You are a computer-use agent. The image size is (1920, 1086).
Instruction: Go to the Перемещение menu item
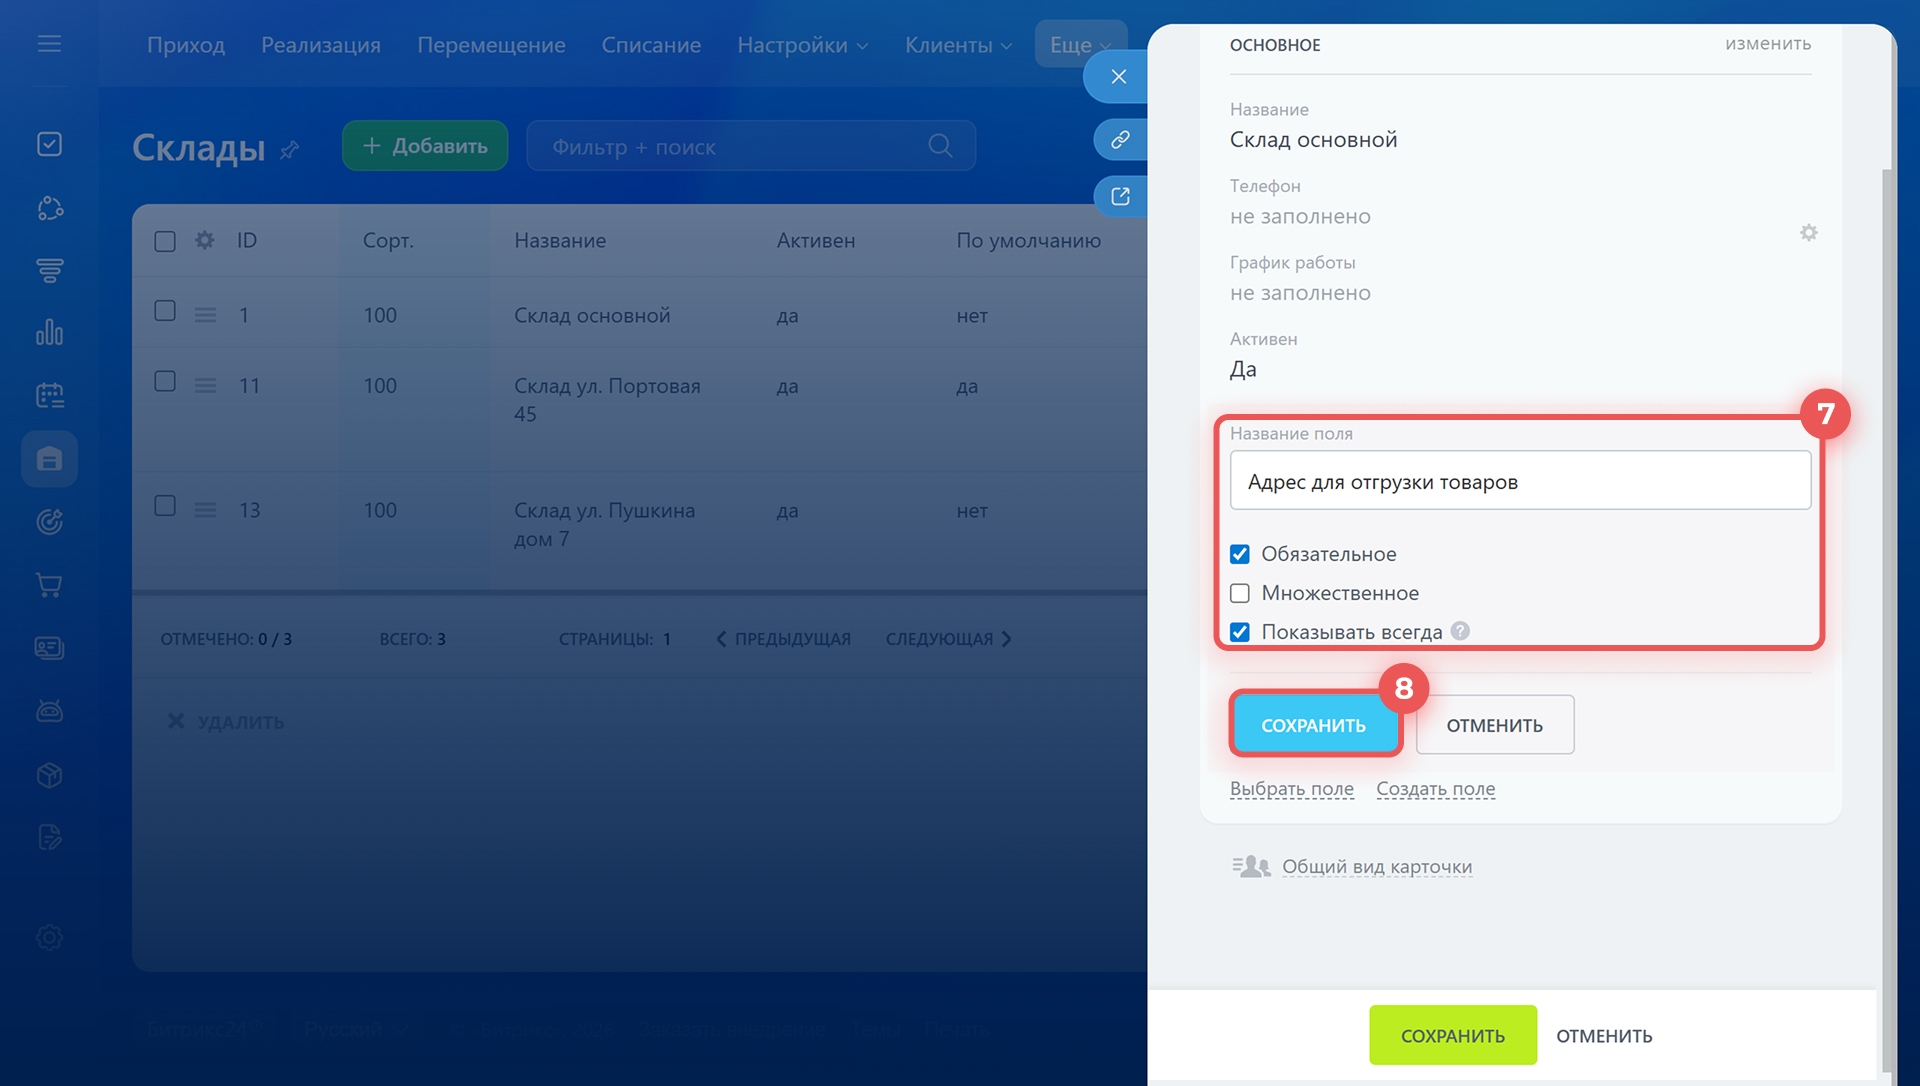point(491,45)
